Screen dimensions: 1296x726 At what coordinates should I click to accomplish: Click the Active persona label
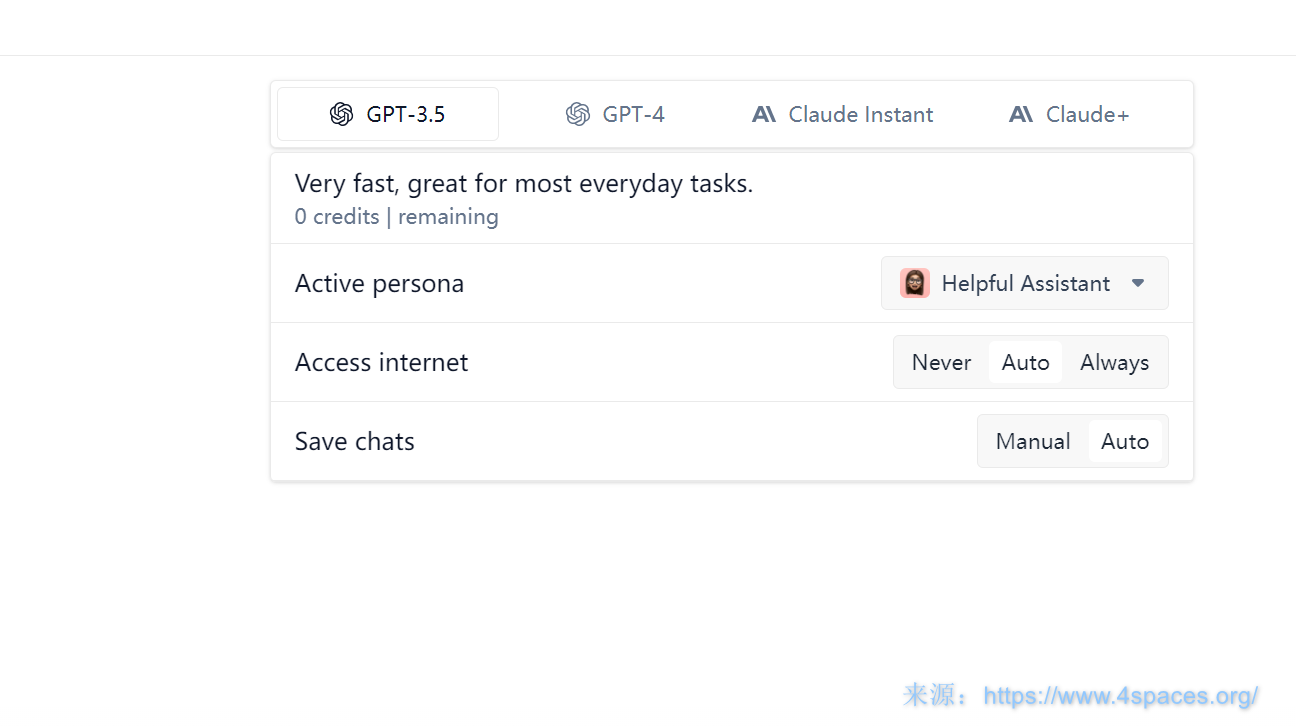pos(379,283)
